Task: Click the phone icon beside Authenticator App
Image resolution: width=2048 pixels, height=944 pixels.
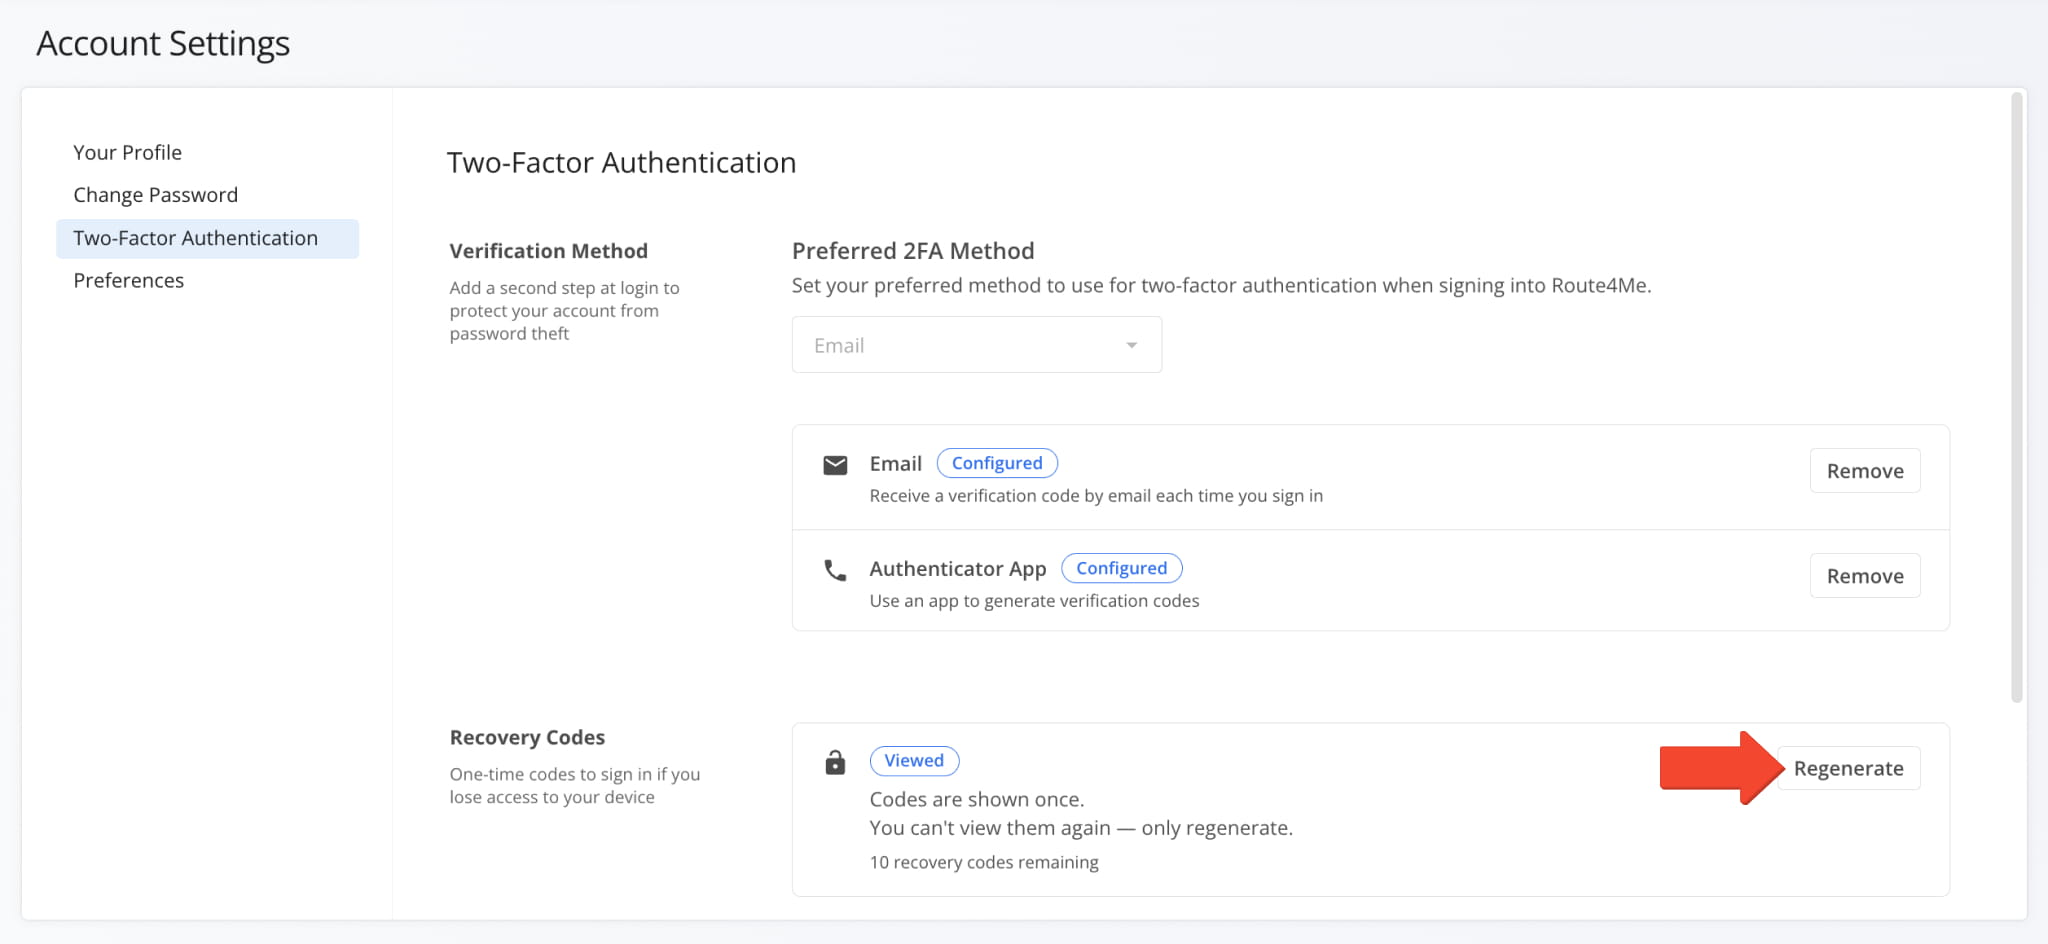Action: (x=835, y=570)
